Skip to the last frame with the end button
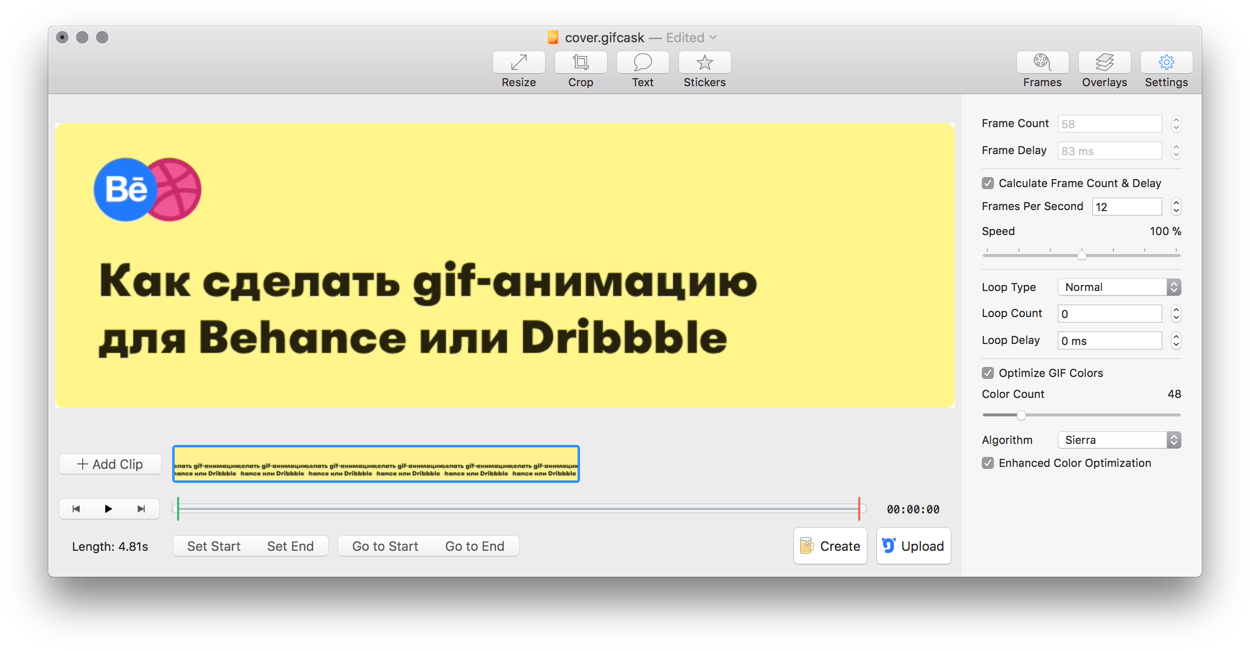 [140, 508]
